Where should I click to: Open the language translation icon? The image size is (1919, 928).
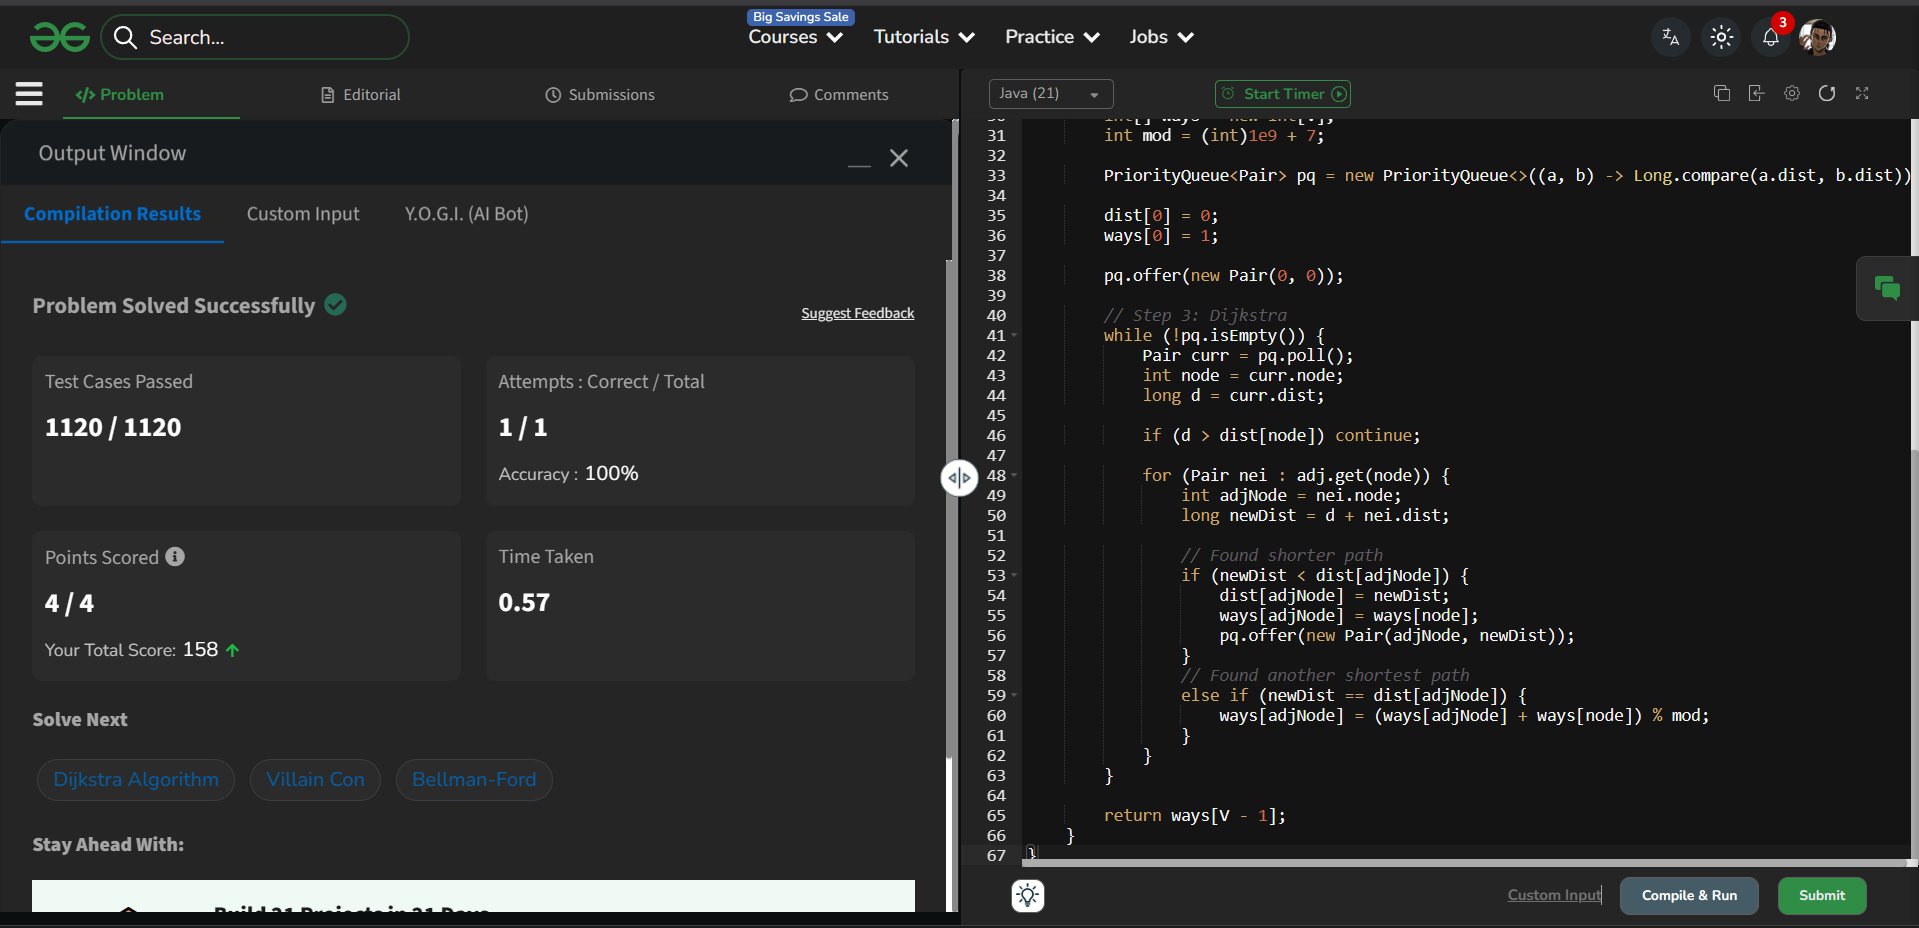click(1670, 38)
